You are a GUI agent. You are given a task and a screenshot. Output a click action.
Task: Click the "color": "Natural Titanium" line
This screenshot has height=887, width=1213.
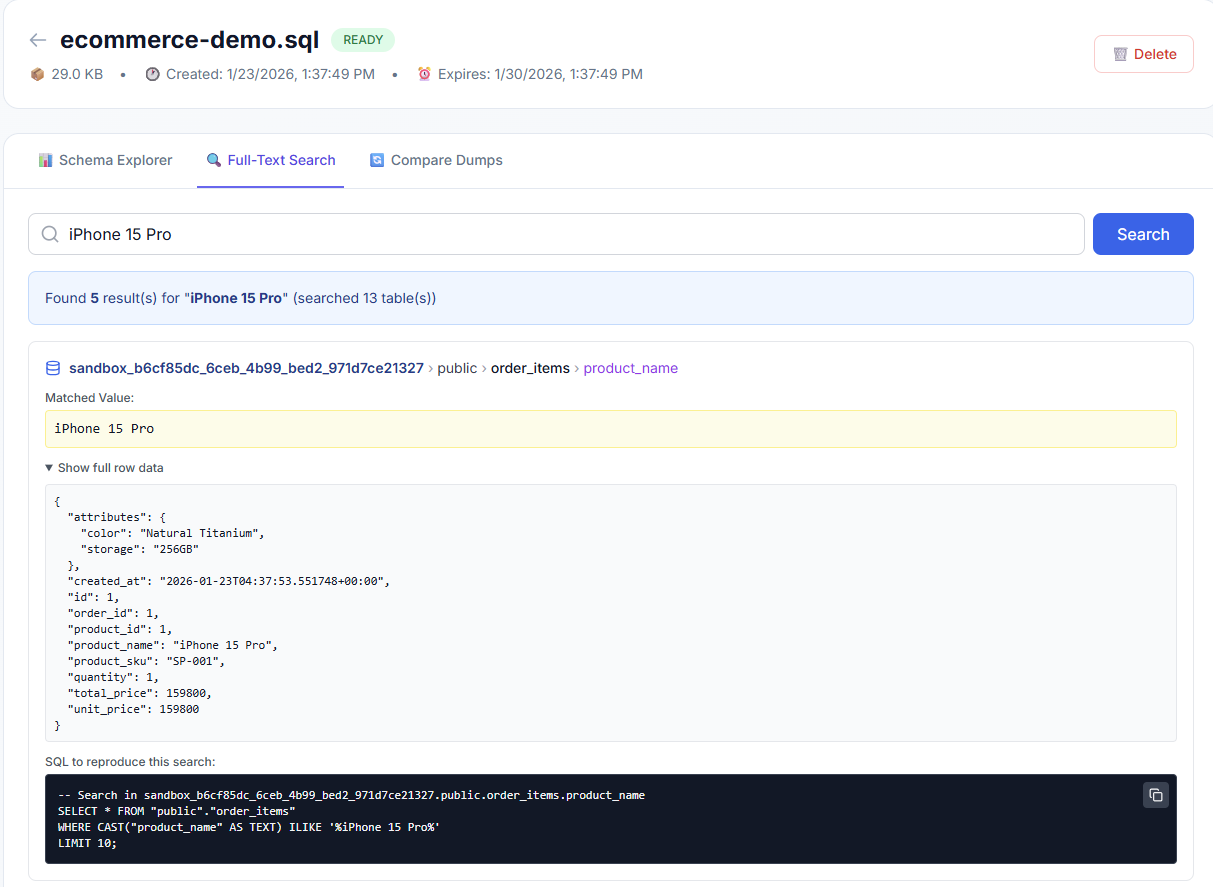tap(172, 533)
